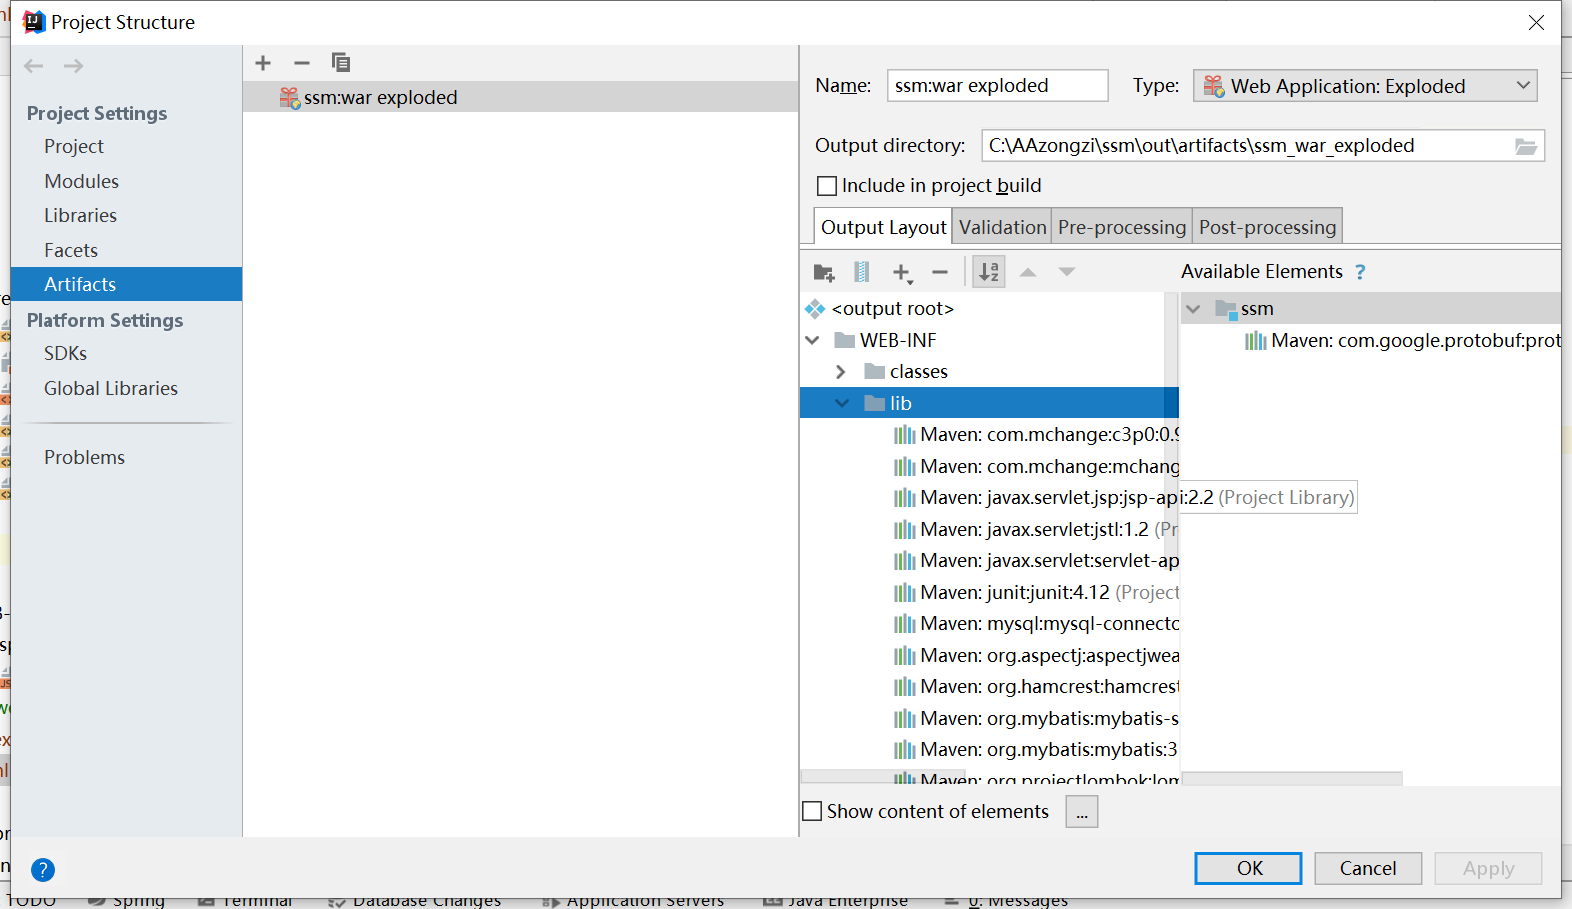Select the jsp-api 2.2 Maven library
This screenshot has width=1572, height=909.
tap(1124, 498)
